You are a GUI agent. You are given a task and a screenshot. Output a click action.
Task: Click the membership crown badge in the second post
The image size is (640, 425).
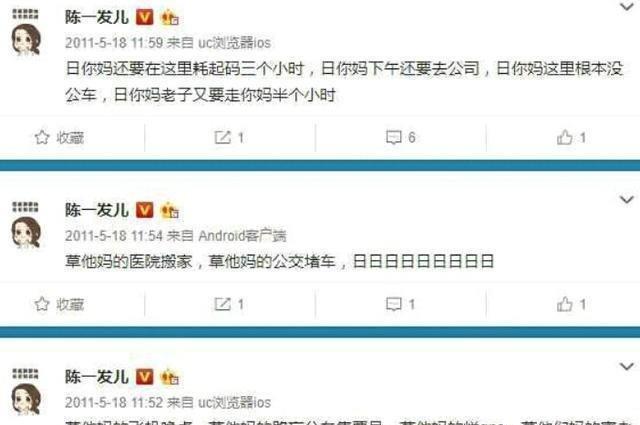point(170,211)
